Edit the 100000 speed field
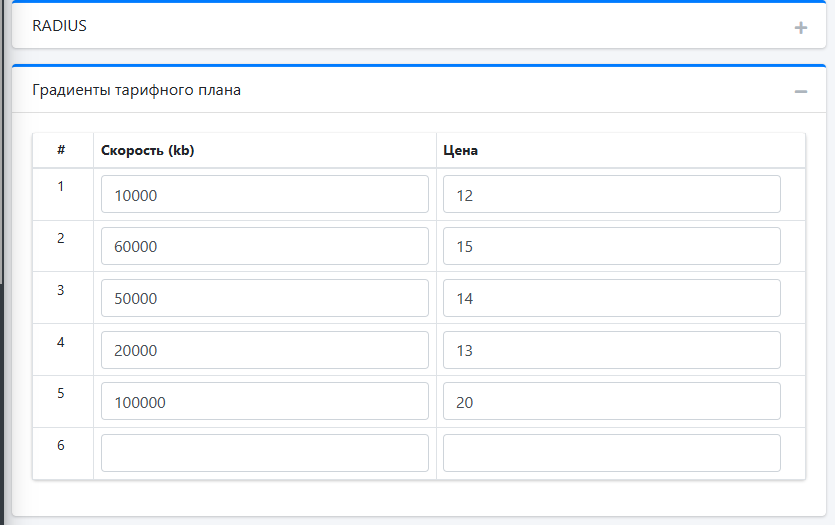This screenshot has height=525, width=835. 265,401
